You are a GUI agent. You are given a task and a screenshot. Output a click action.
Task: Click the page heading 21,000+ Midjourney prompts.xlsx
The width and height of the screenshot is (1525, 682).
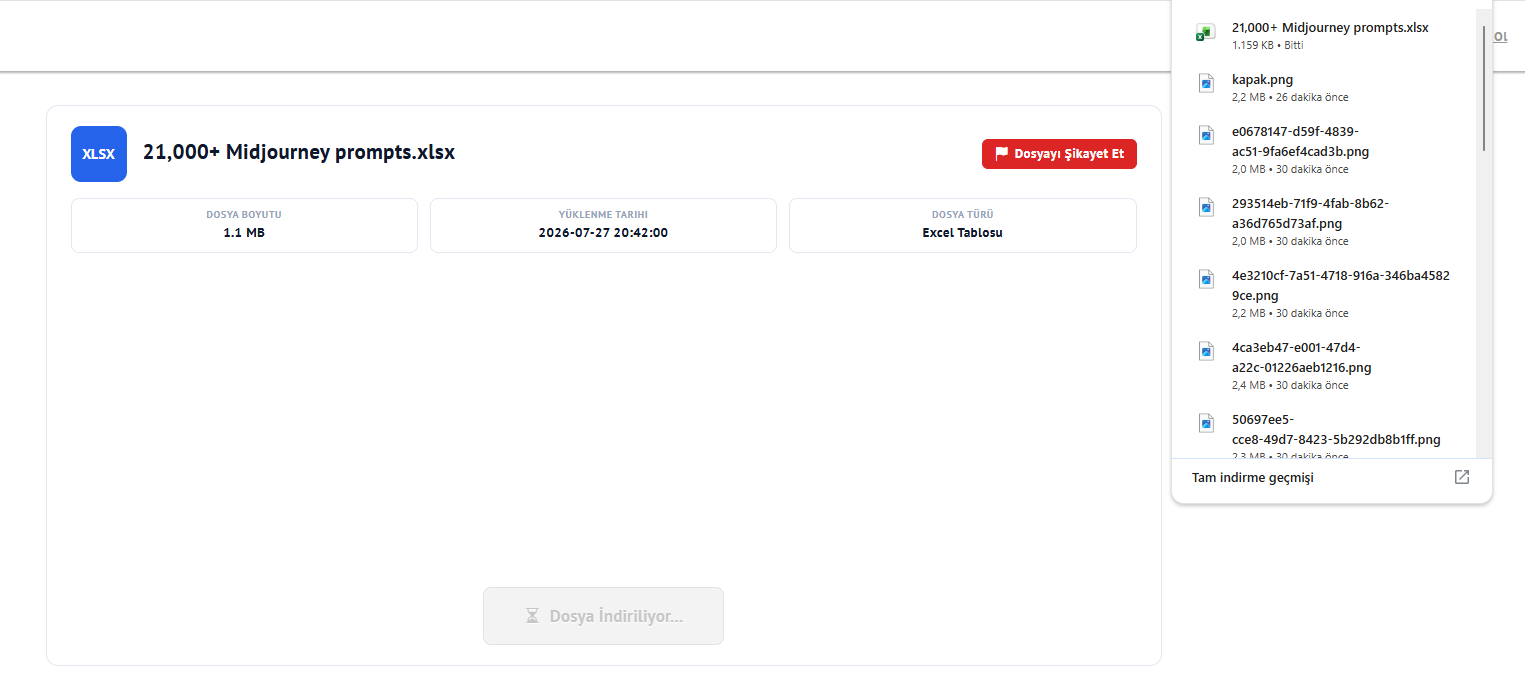point(299,152)
